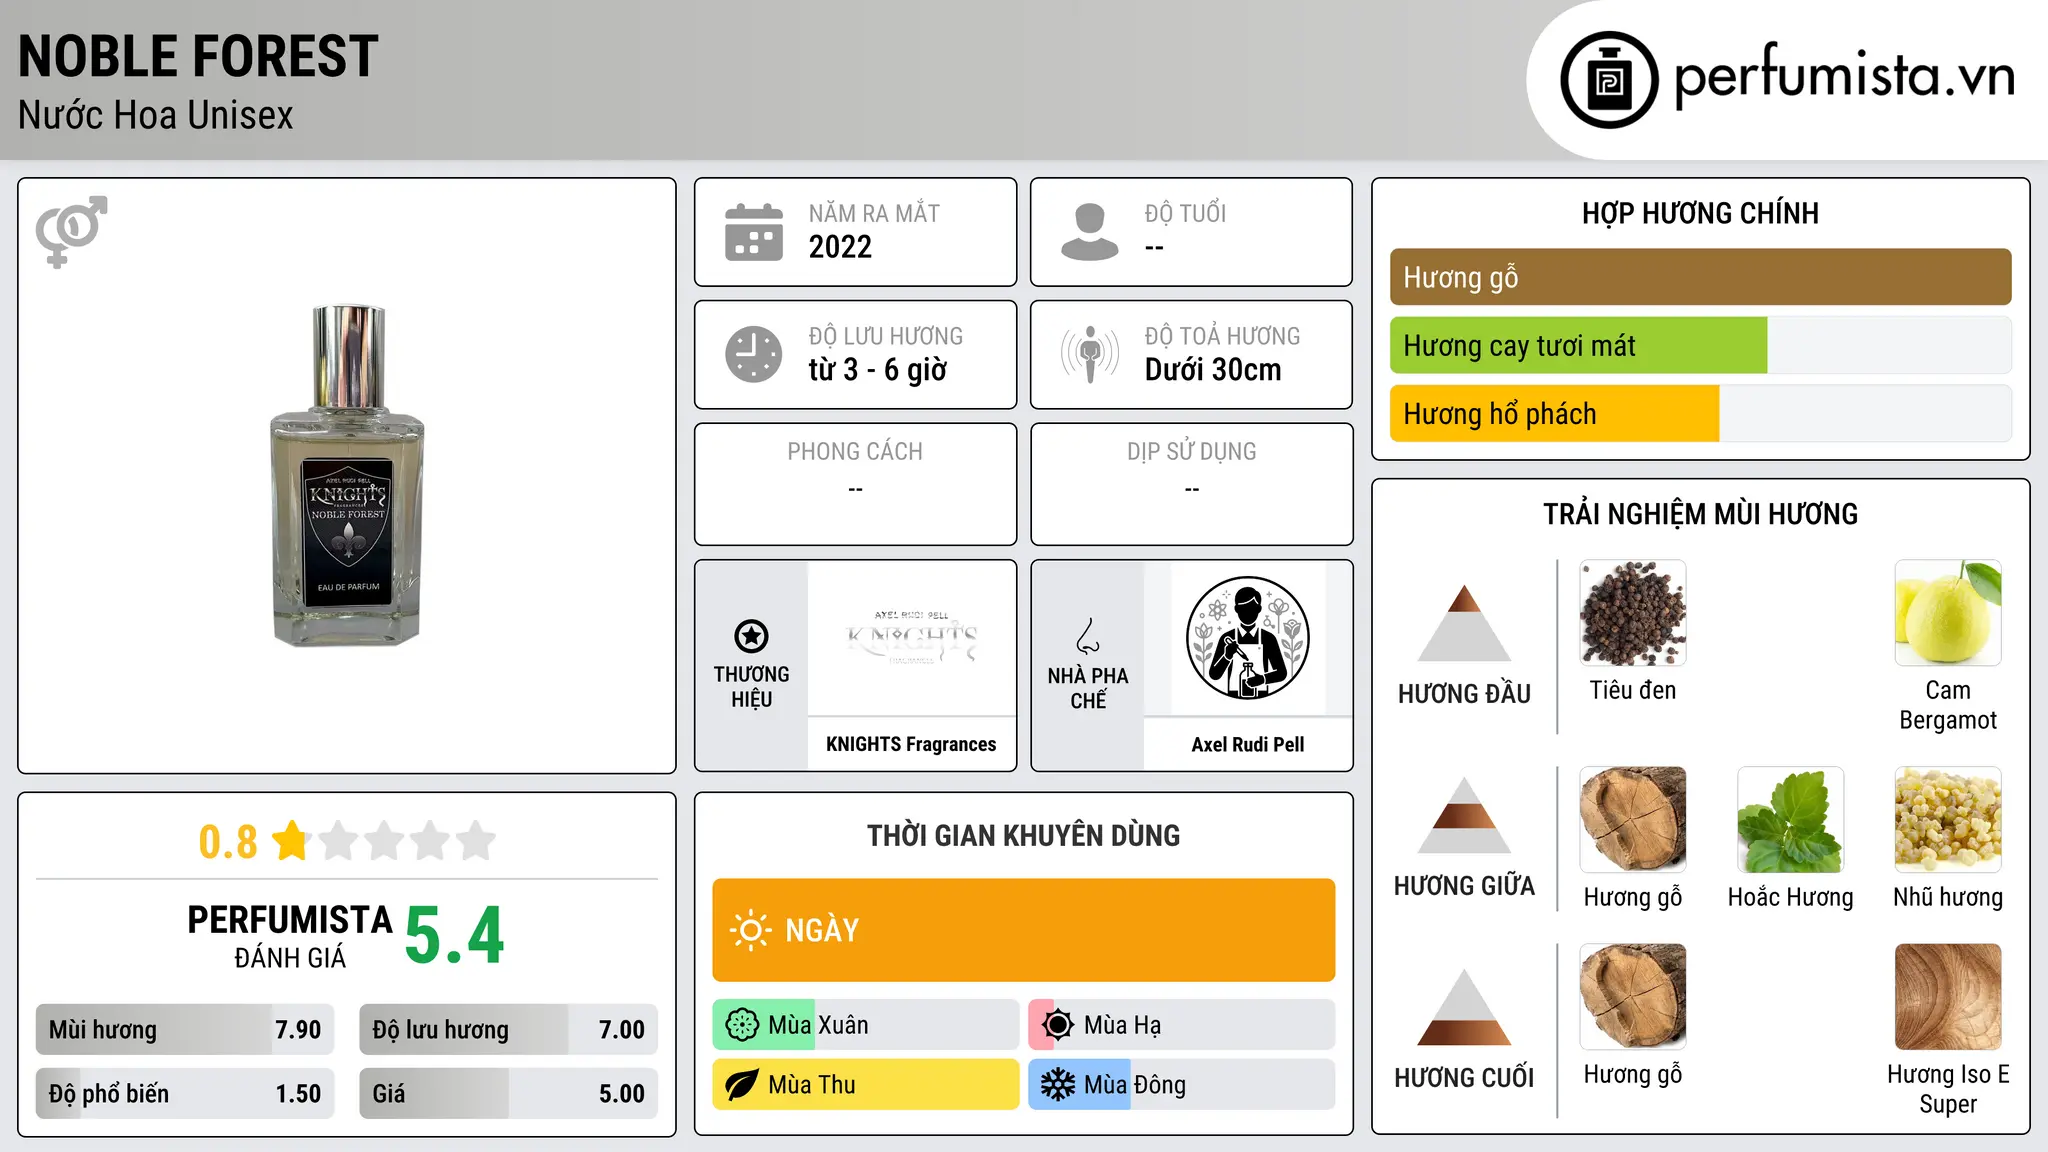Select the Hương gỗ image in Hương giữa row

point(1633,820)
